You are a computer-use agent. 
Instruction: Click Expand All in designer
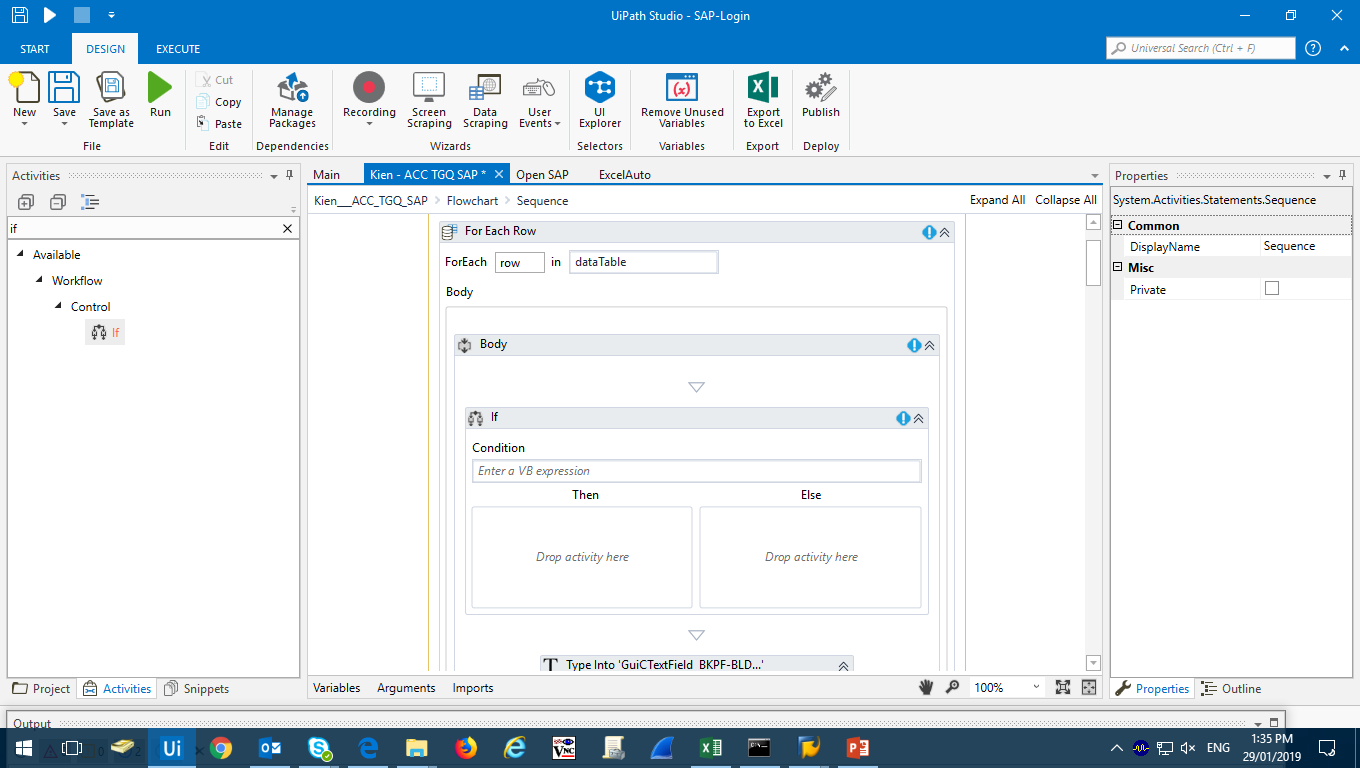(997, 200)
